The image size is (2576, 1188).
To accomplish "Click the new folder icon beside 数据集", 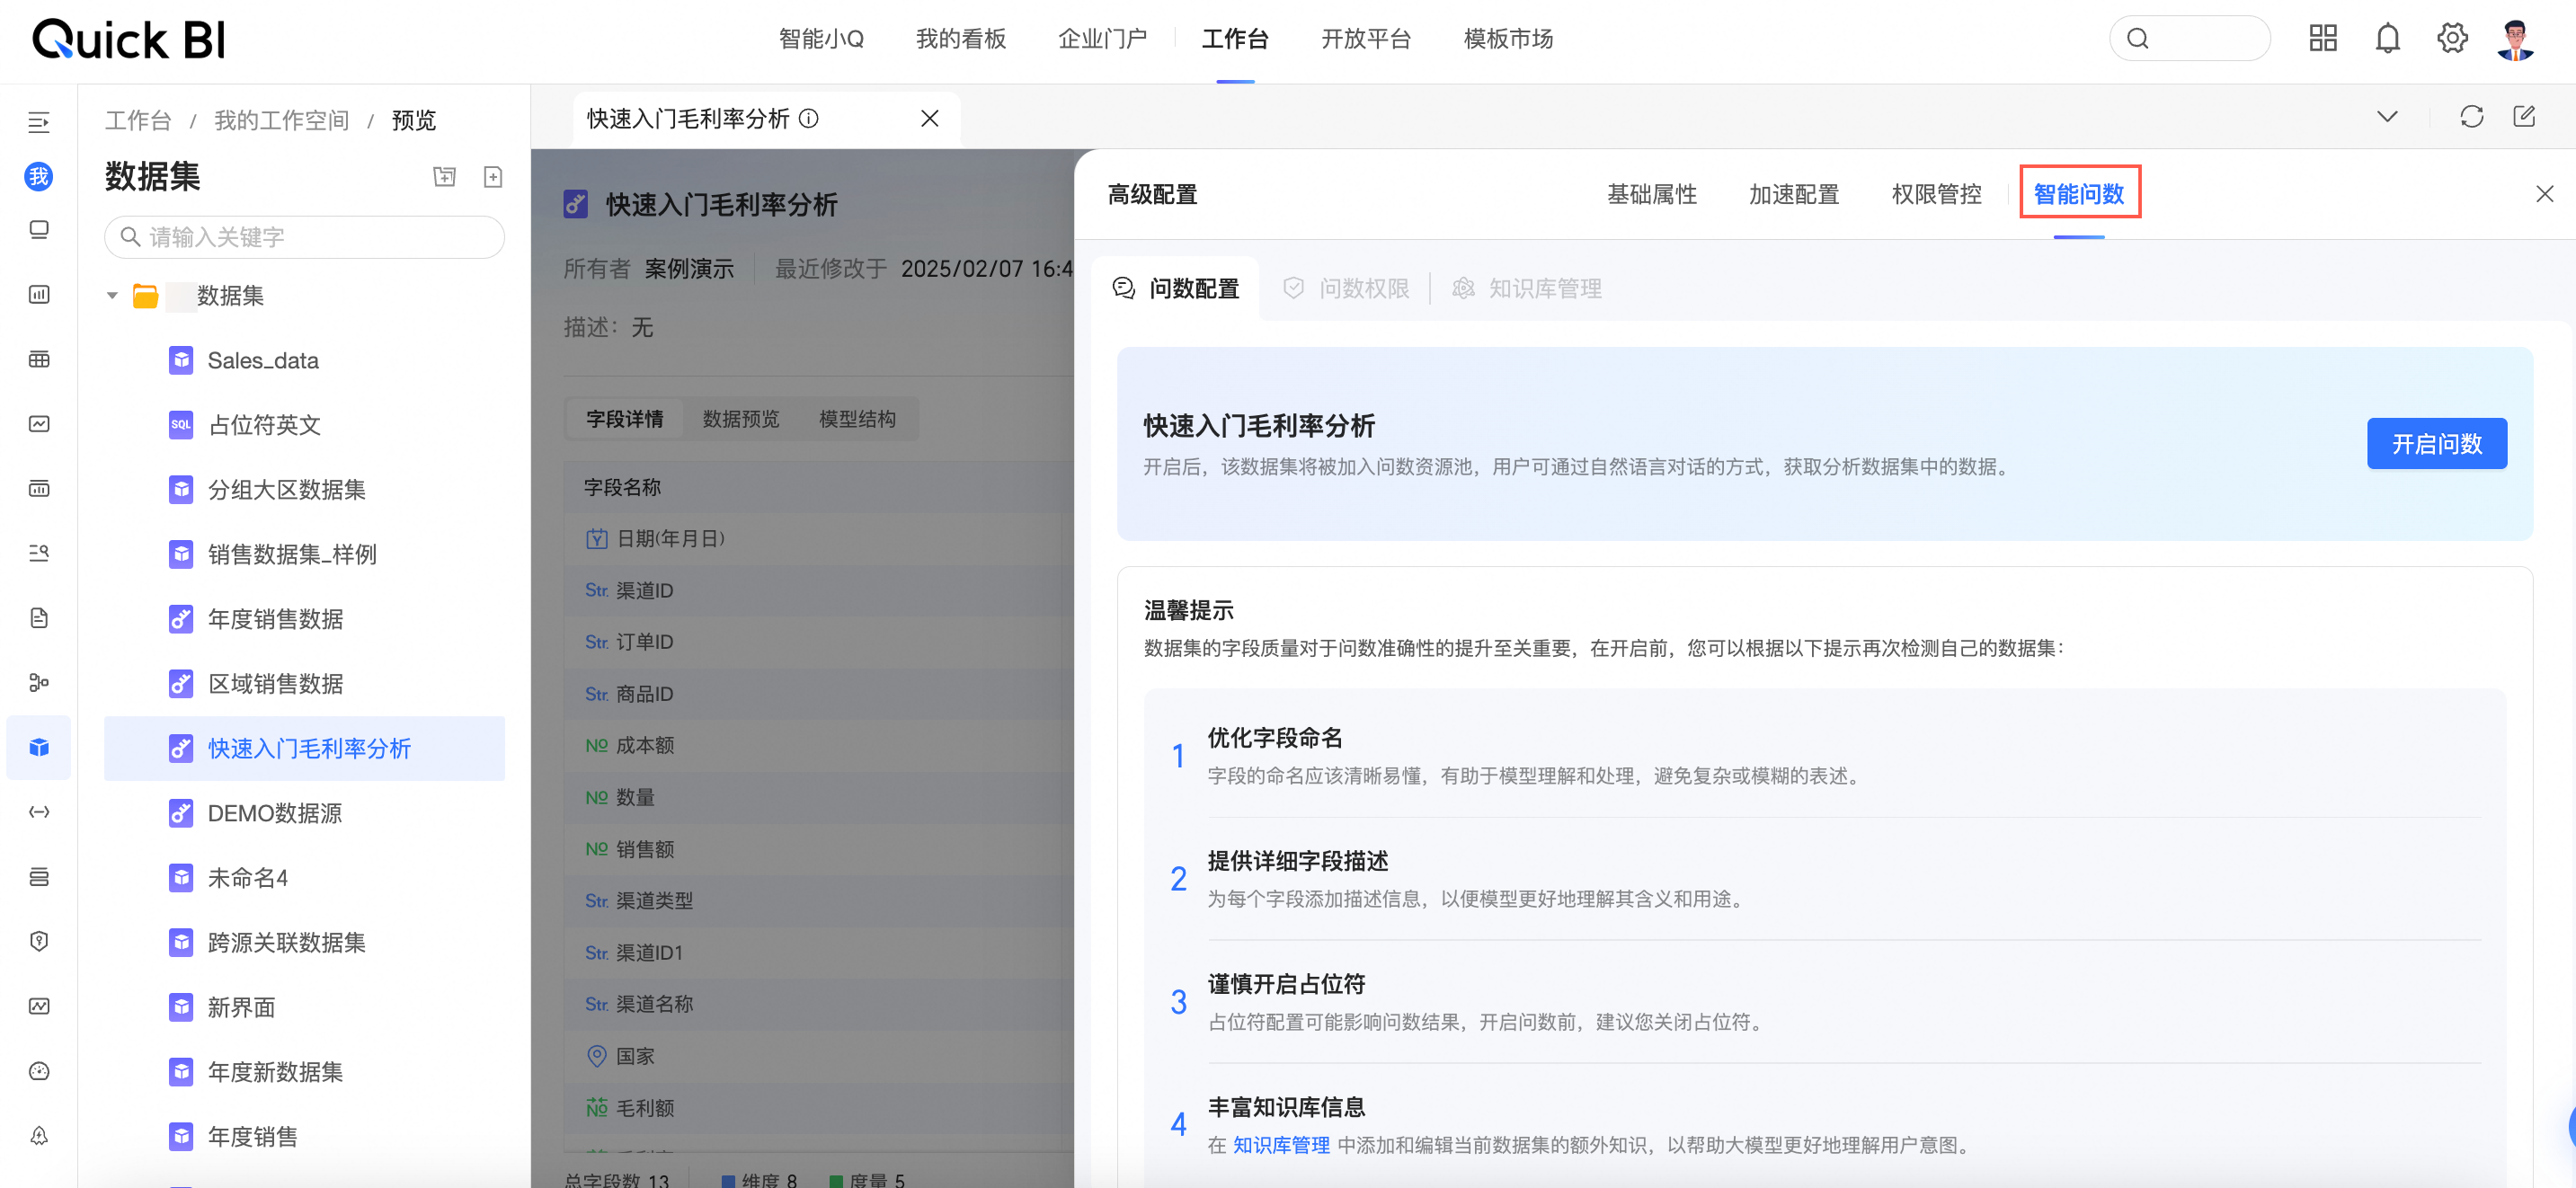I will 444,177.
